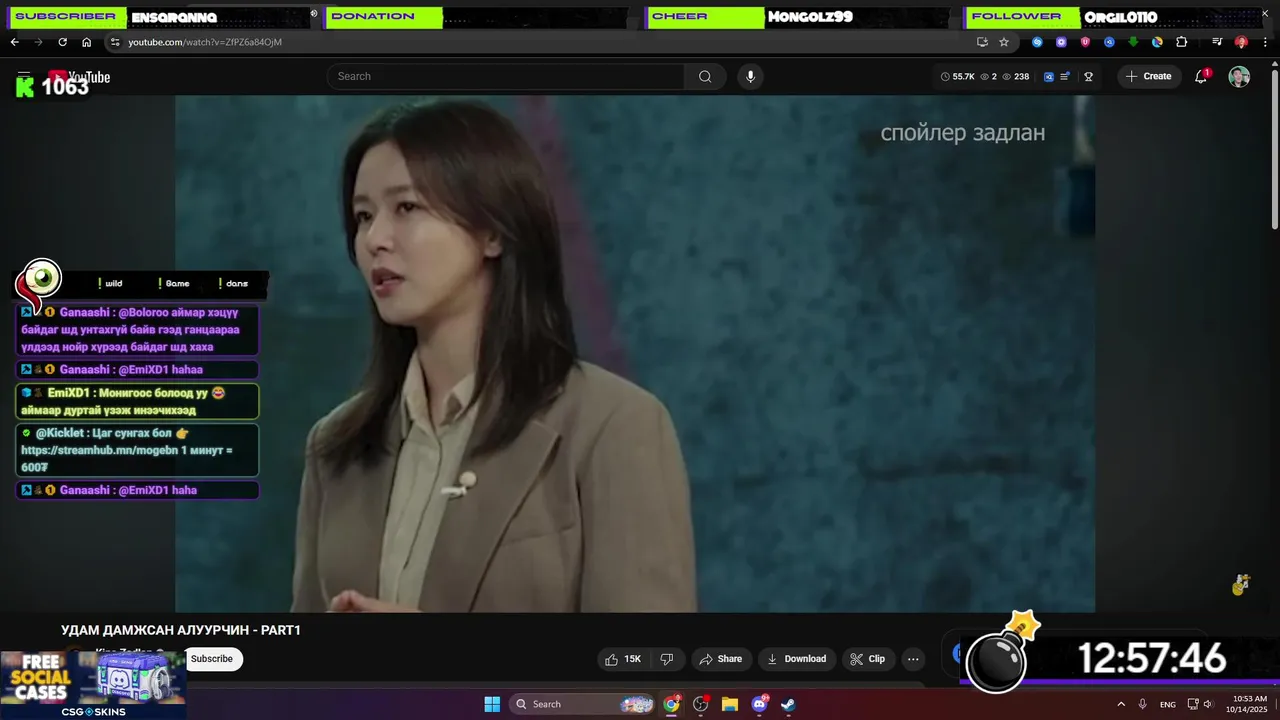Reload the YouTube page
The height and width of the screenshot is (720, 1280).
(62, 42)
